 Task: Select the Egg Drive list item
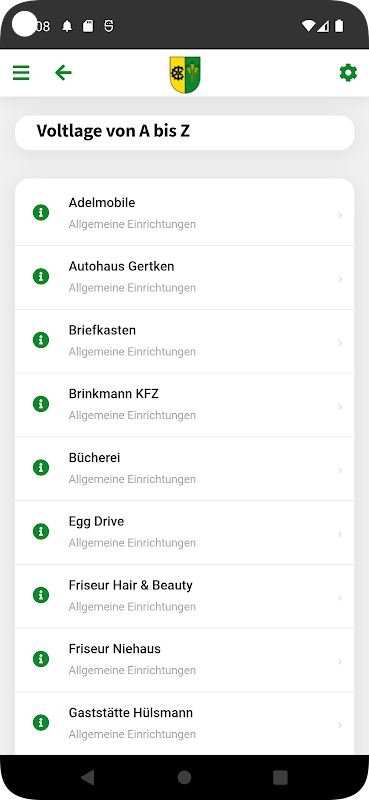(x=184, y=532)
